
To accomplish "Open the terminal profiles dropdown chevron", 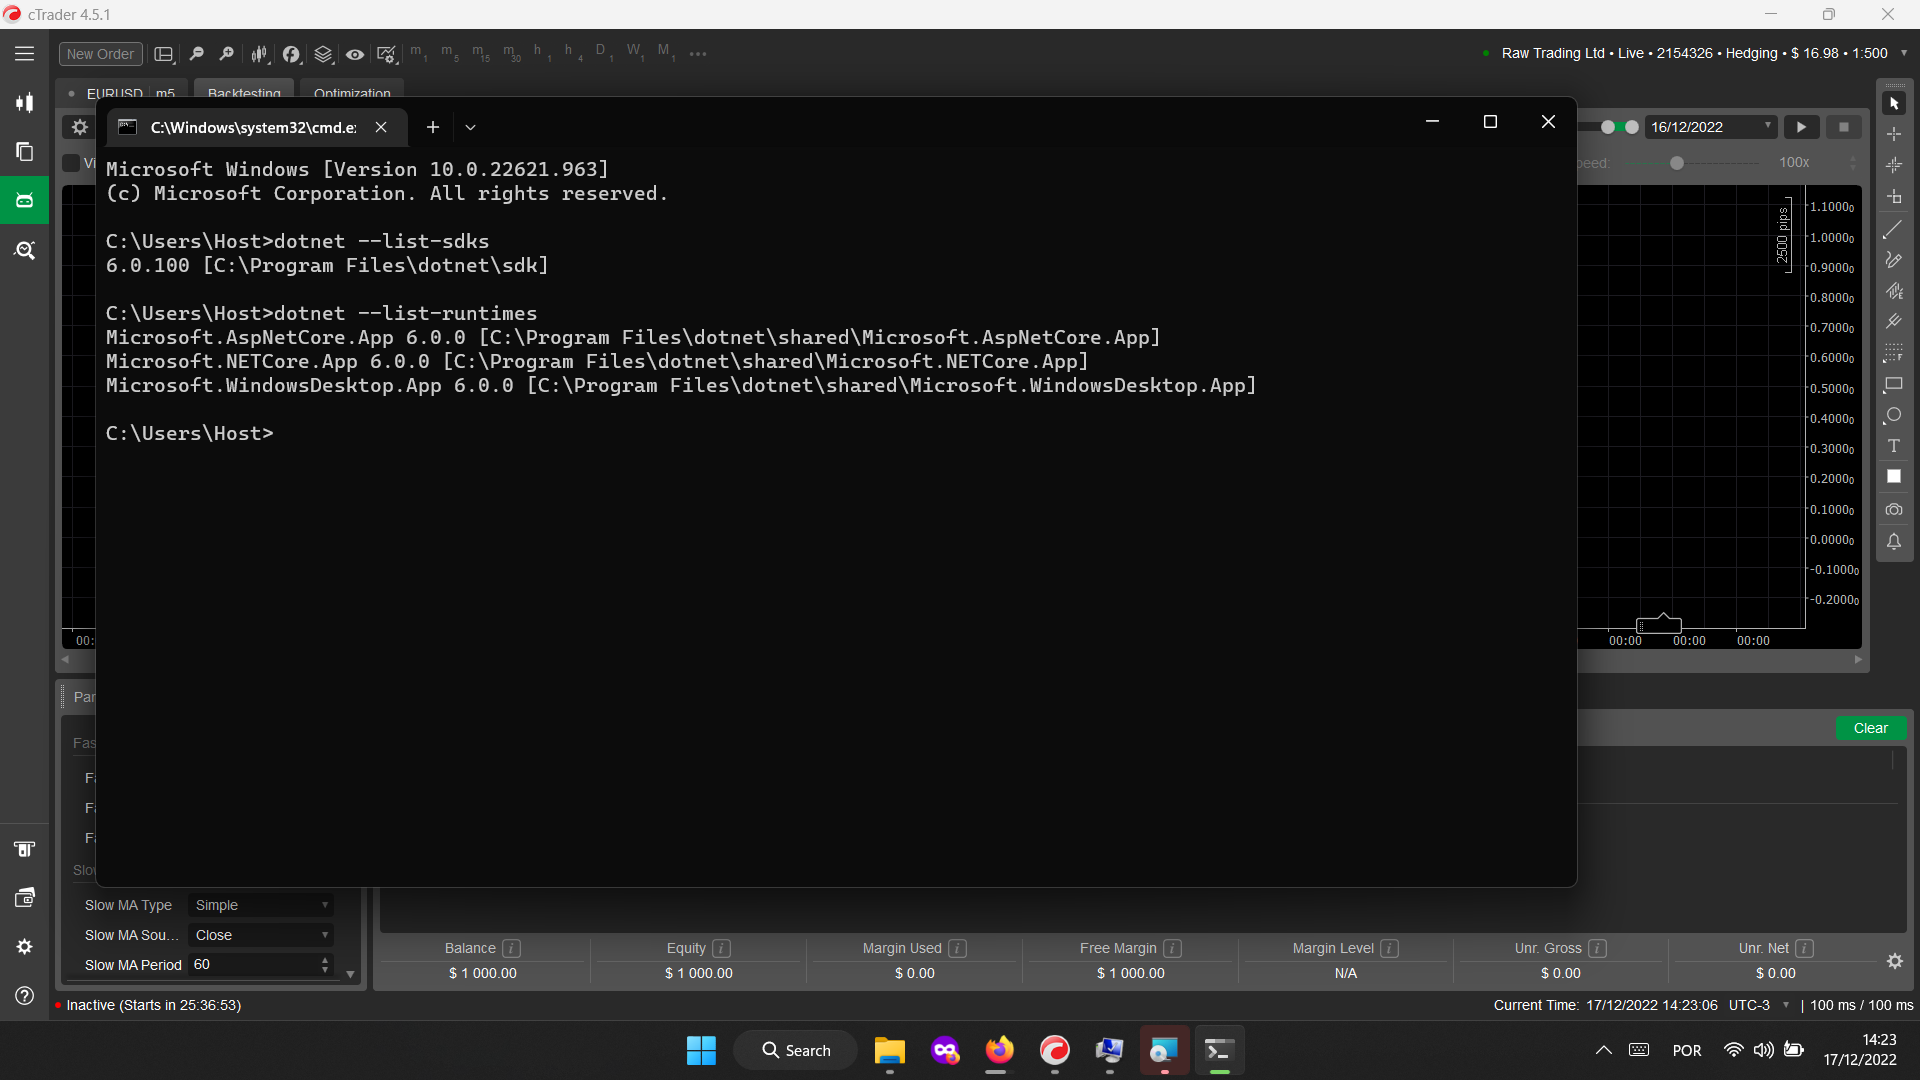I will pos(470,127).
